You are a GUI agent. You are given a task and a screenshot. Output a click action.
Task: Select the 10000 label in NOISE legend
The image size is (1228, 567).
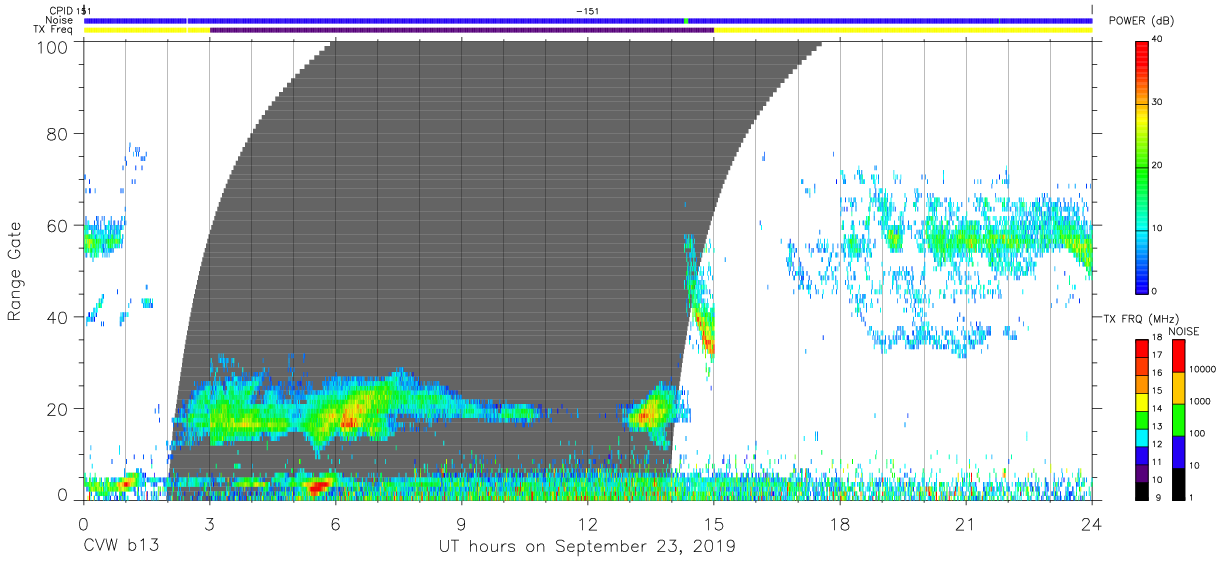1204,371
